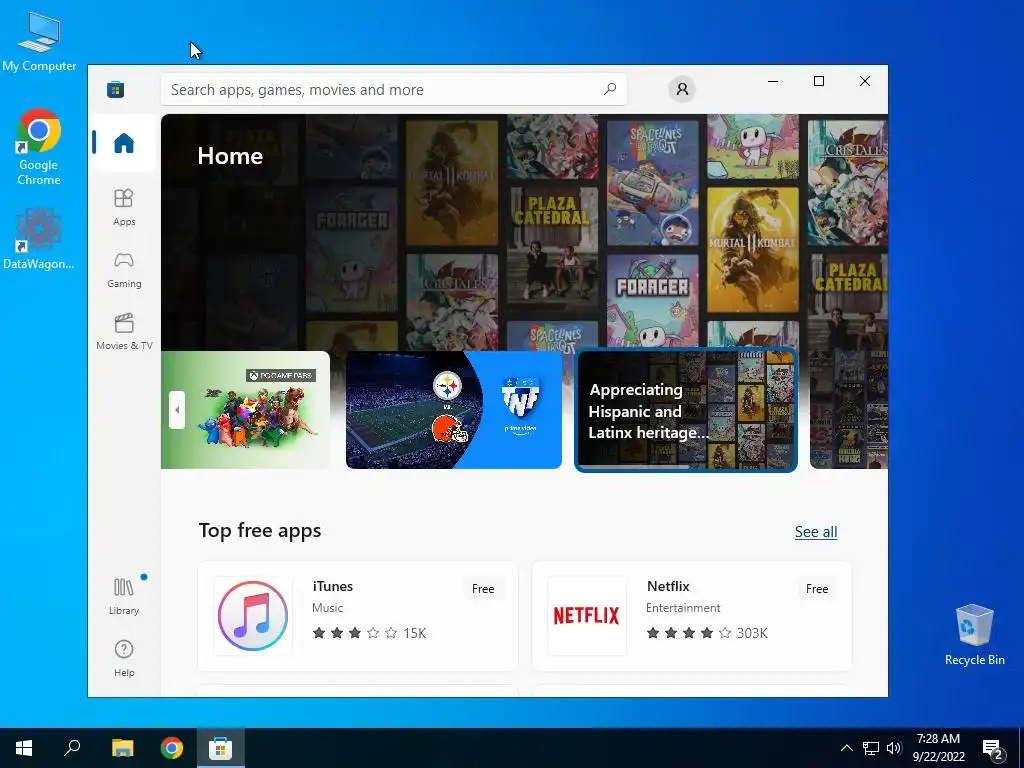Click the Microsoft Store logo icon
The image size is (1024, 768).
[116, 89]
